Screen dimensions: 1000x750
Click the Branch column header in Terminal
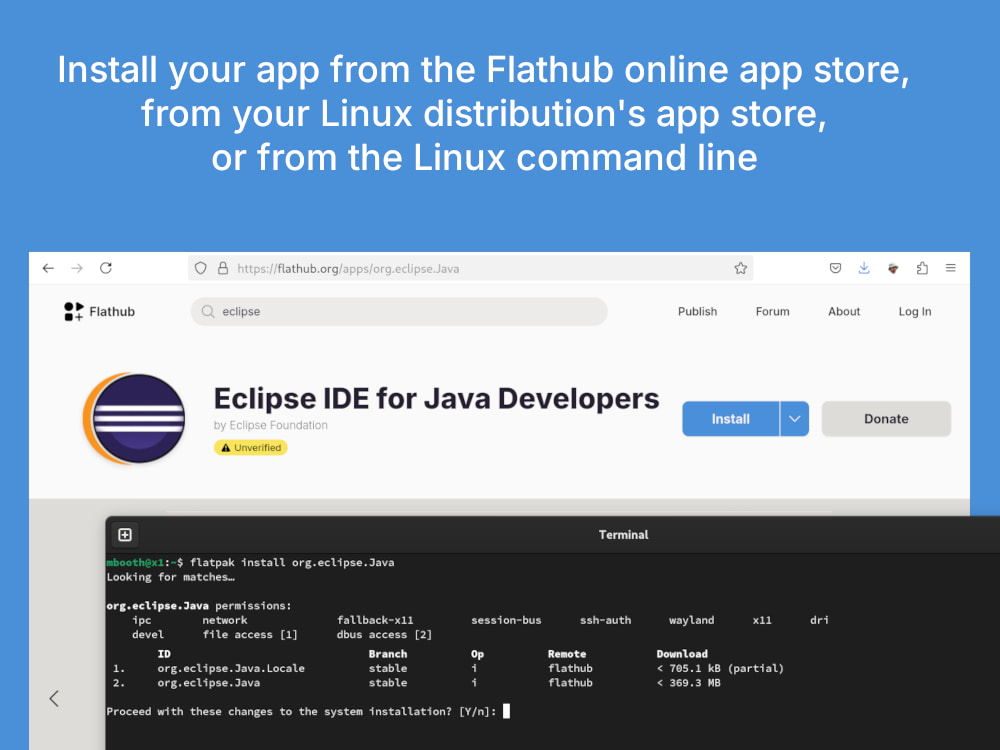point(388,654)
